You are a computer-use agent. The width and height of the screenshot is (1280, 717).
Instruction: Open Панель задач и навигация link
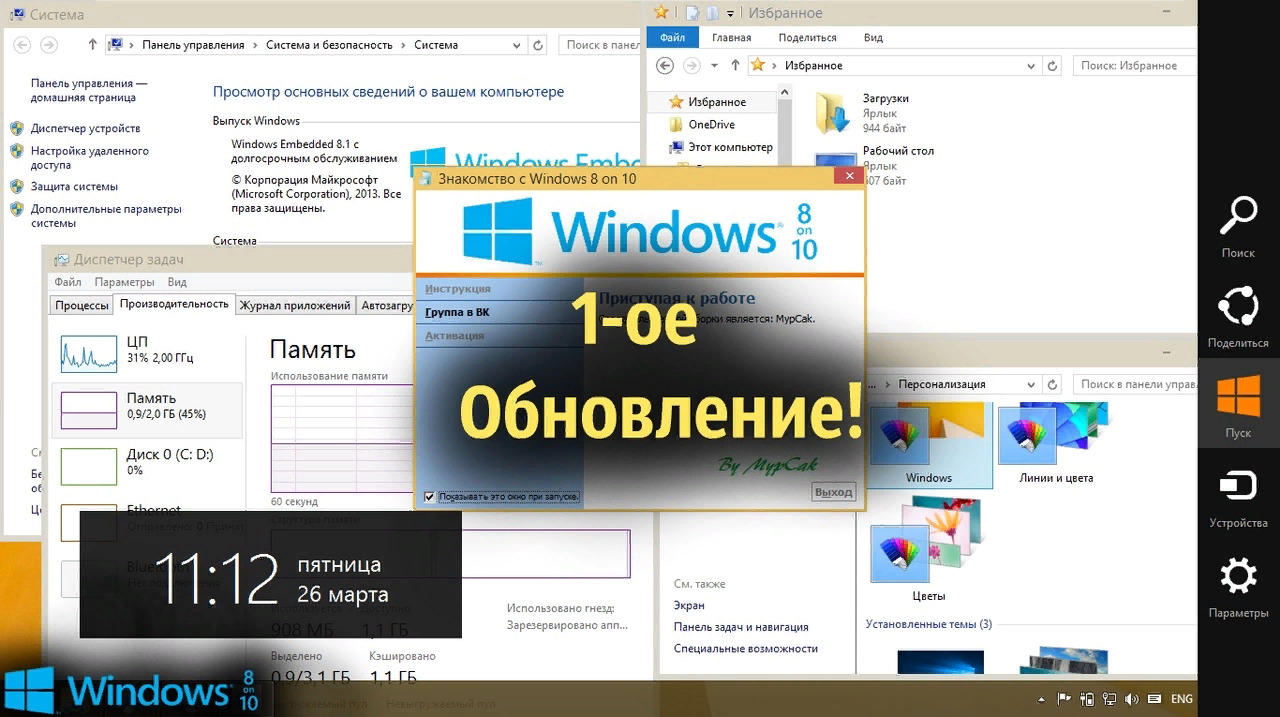pyautogui.click(x=741, y=627)
